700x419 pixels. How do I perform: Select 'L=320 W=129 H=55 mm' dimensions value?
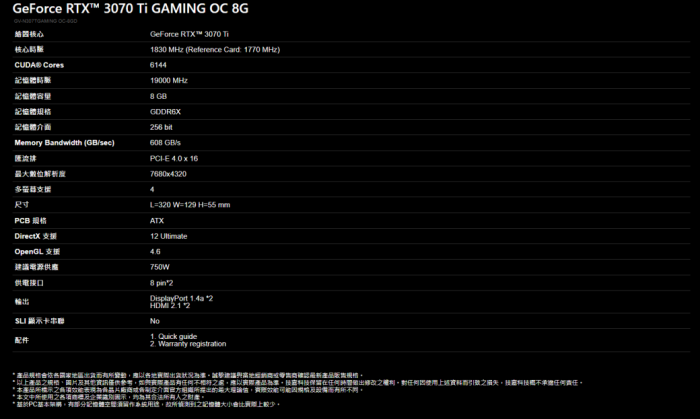pos(190,205)
